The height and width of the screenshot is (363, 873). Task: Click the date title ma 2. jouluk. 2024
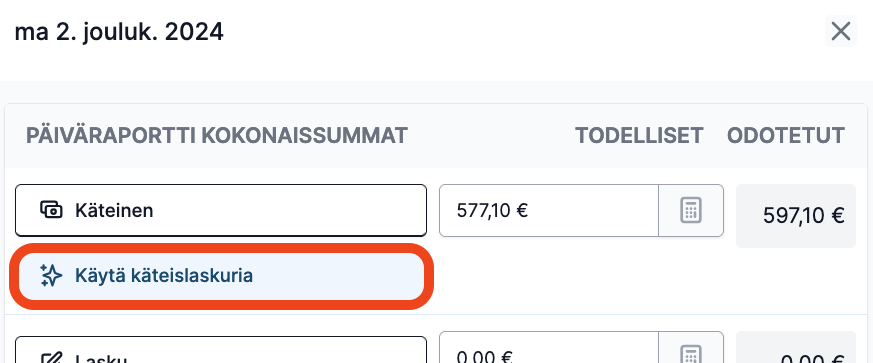(119, 32)
